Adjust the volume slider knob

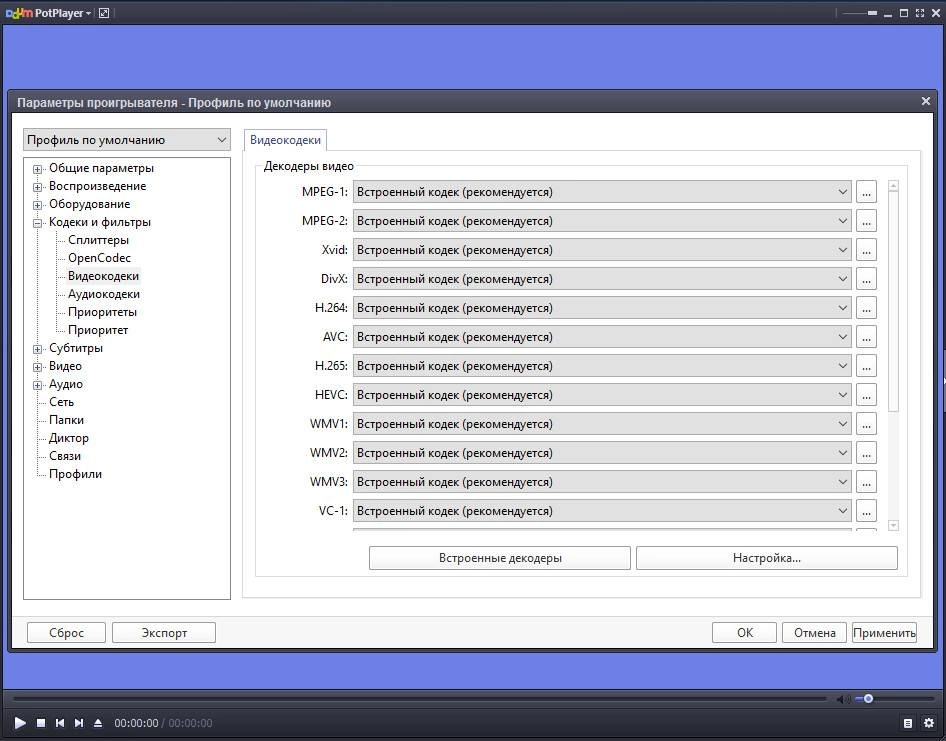click(x=868, y=699)
